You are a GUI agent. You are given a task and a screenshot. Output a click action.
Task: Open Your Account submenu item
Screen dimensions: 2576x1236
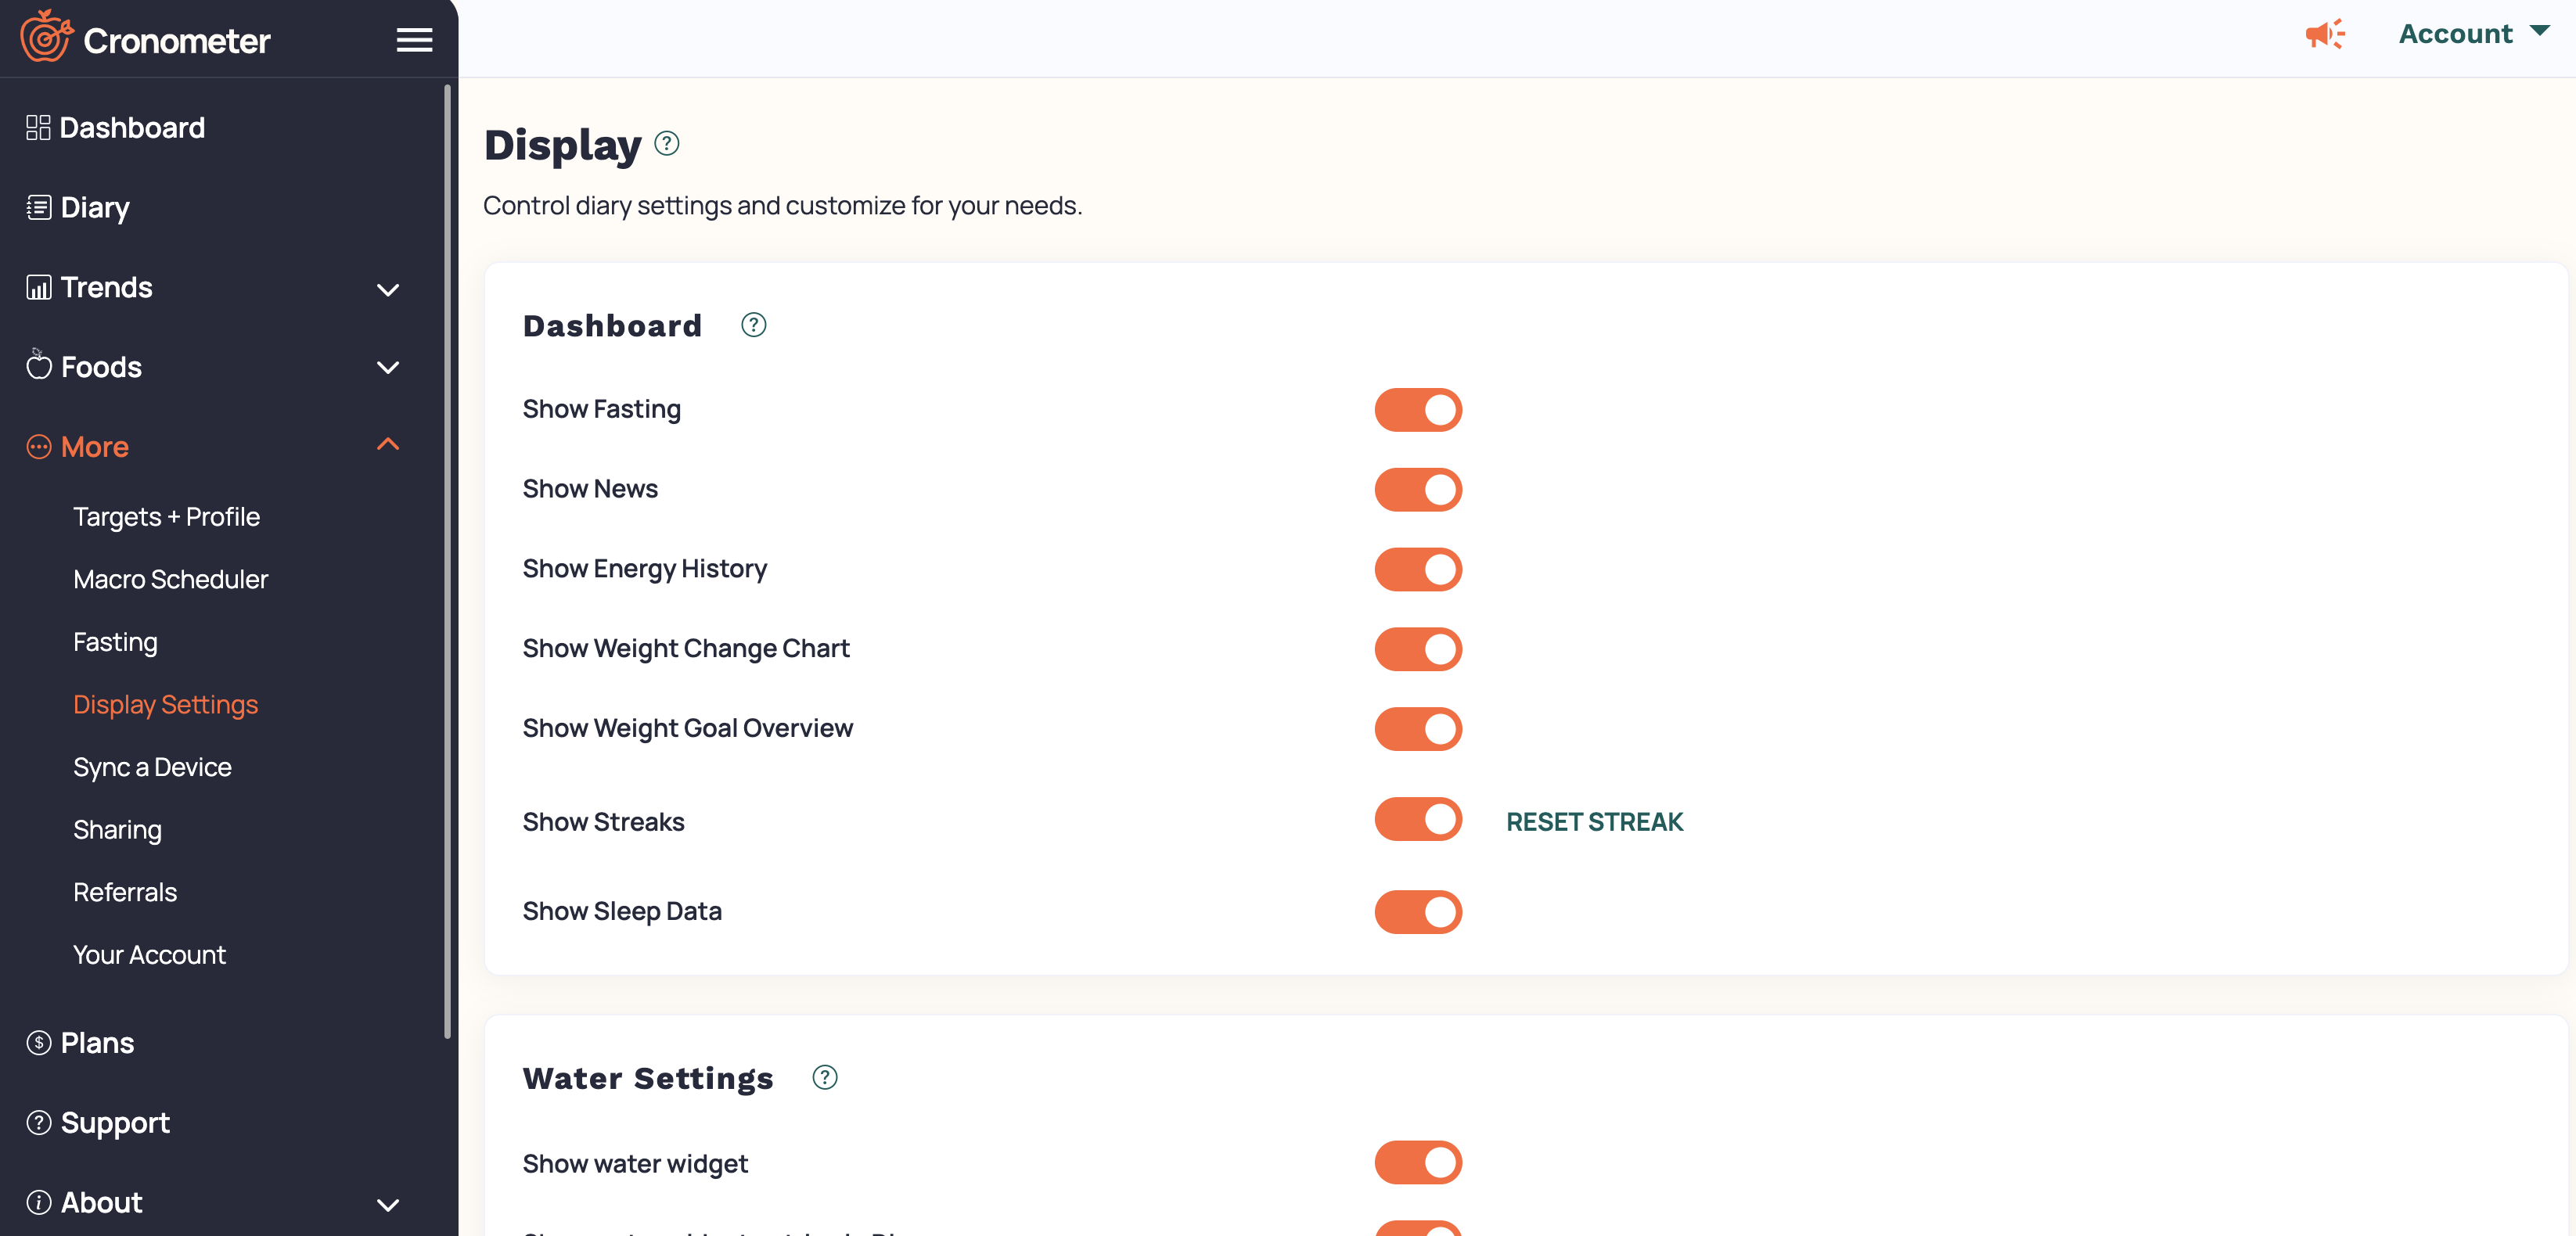(x=149, y=955)
